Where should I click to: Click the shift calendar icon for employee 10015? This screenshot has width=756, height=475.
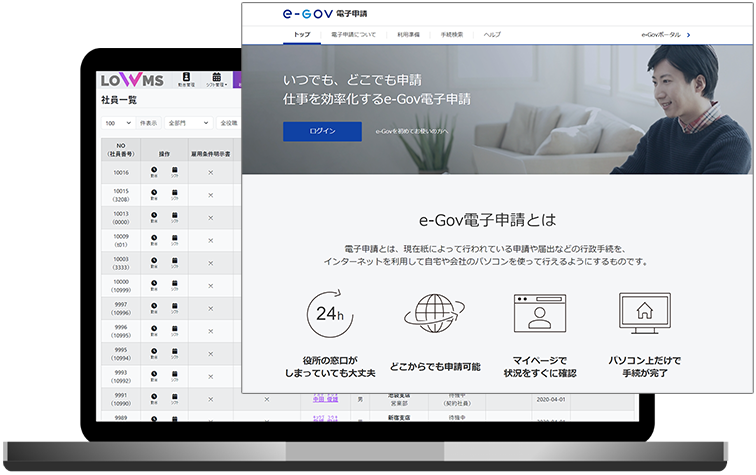[175, 194]
